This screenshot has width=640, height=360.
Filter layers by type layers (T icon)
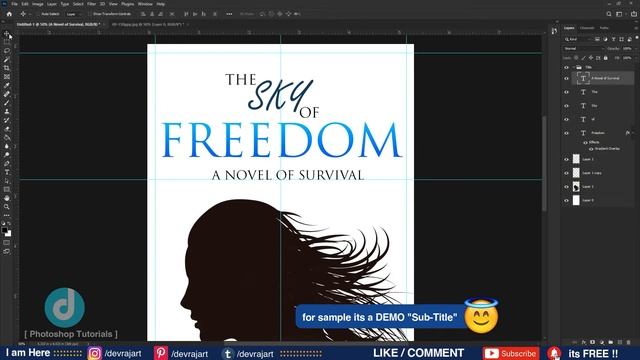coord(613,39)
